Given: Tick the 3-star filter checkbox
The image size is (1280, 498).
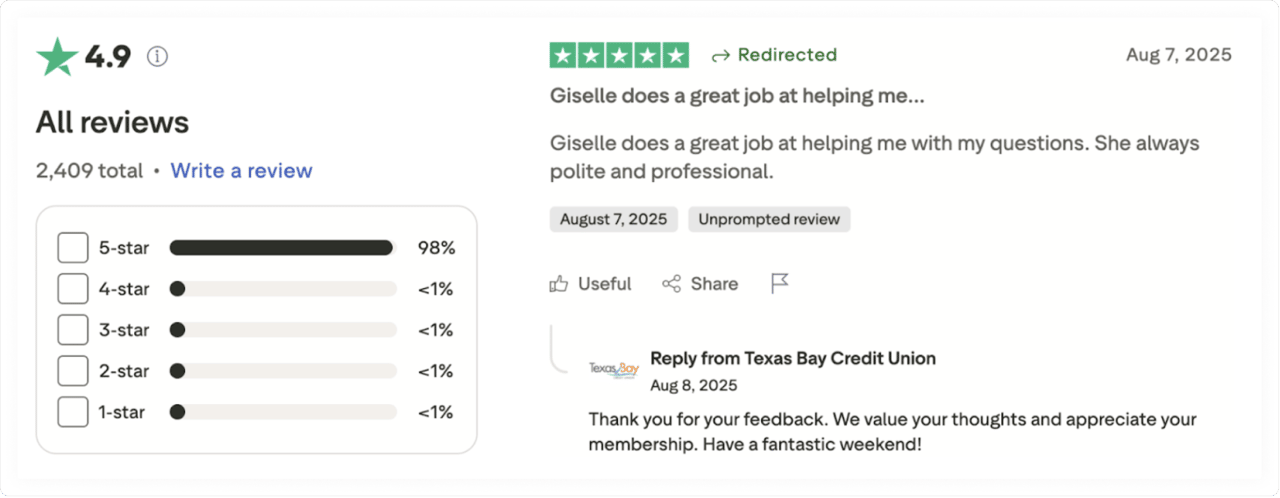Looking at the screenshot, I should tap(73, 330).
